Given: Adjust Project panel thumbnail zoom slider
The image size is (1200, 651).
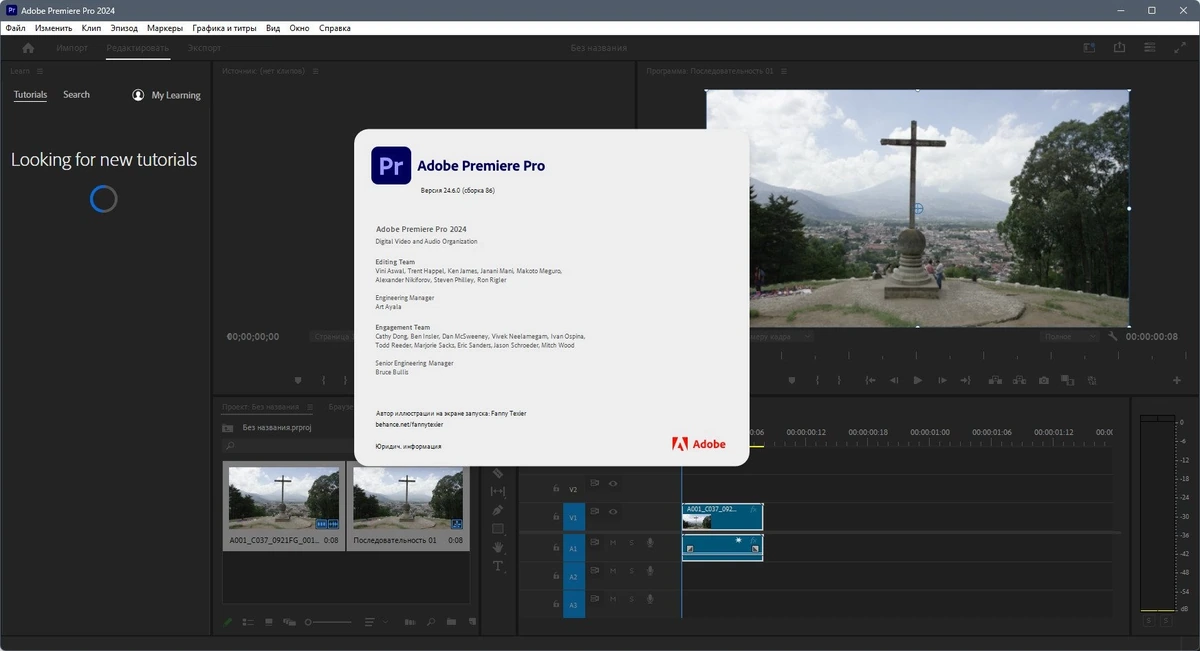Looking at the screenshot, I should point(328,622).
